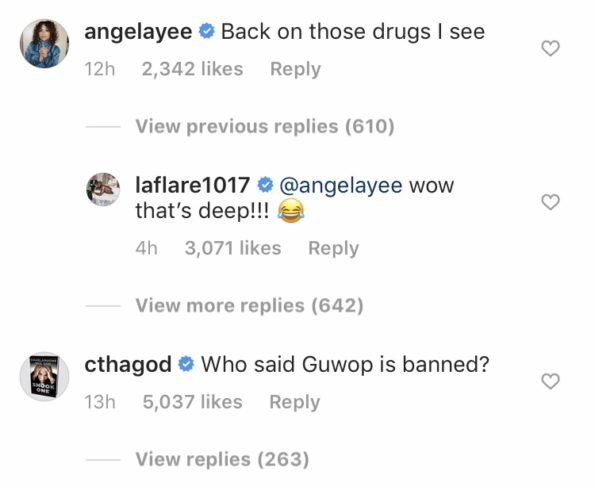Image resolution: width=595 pixels, height=490 pixels.
Task: Like laflare1017's reply with heart icon
Action: tap(550, 202)
